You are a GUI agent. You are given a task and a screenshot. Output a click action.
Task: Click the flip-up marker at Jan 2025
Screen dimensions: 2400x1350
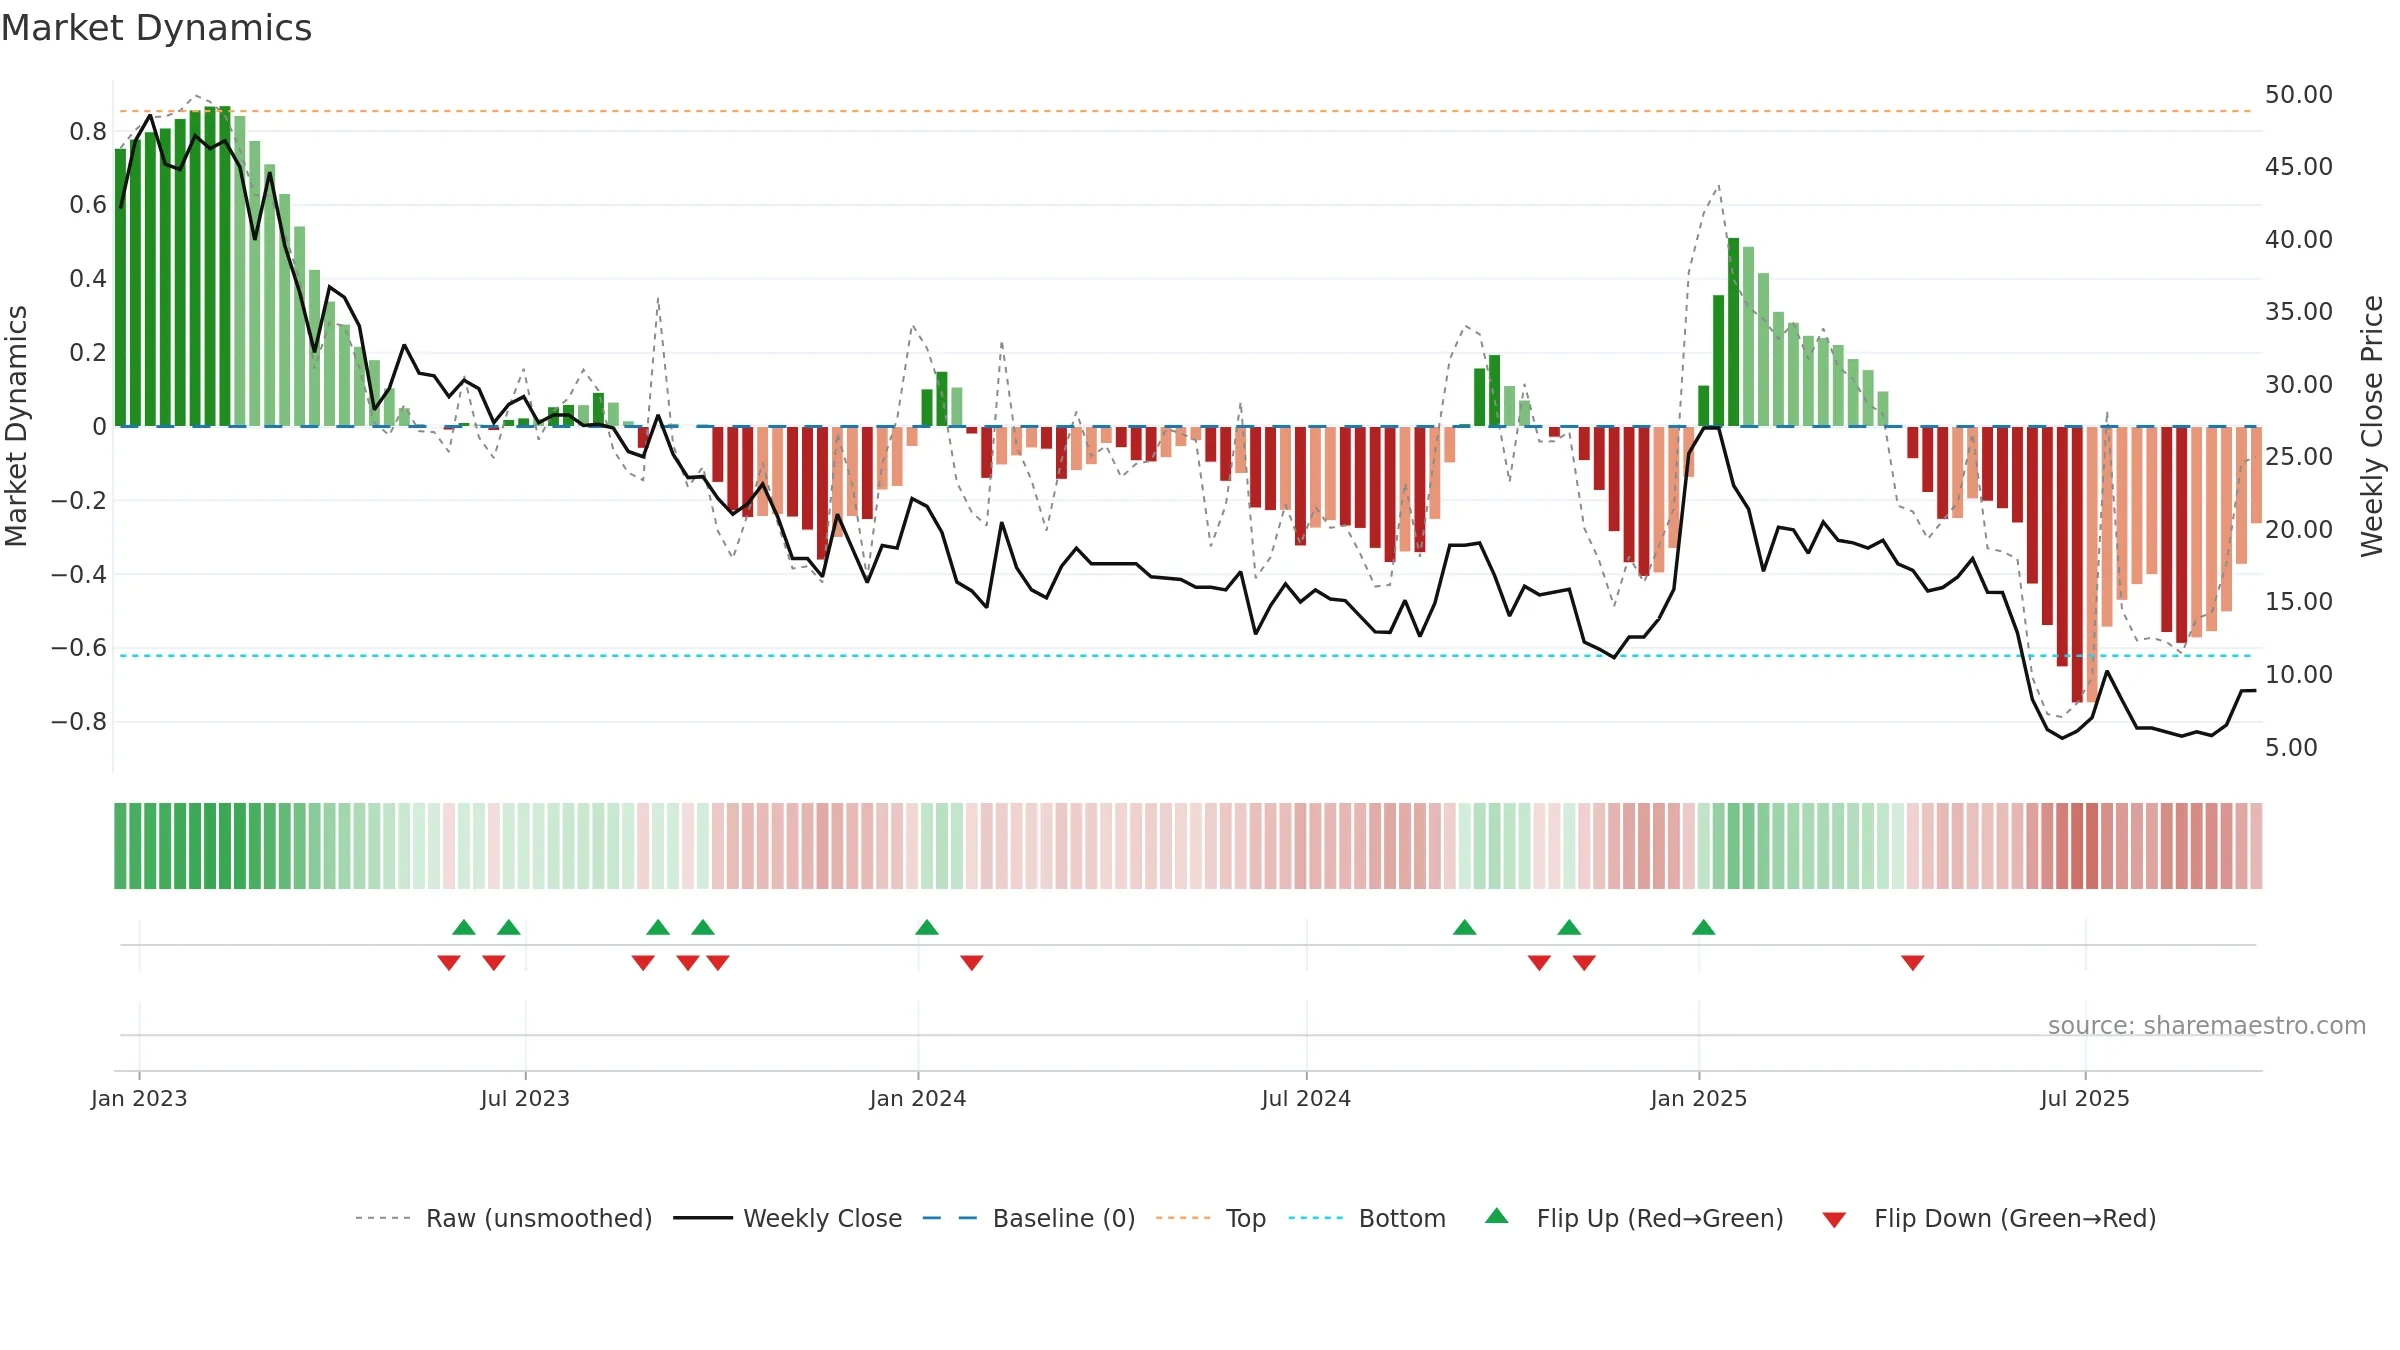point(1704,927)
